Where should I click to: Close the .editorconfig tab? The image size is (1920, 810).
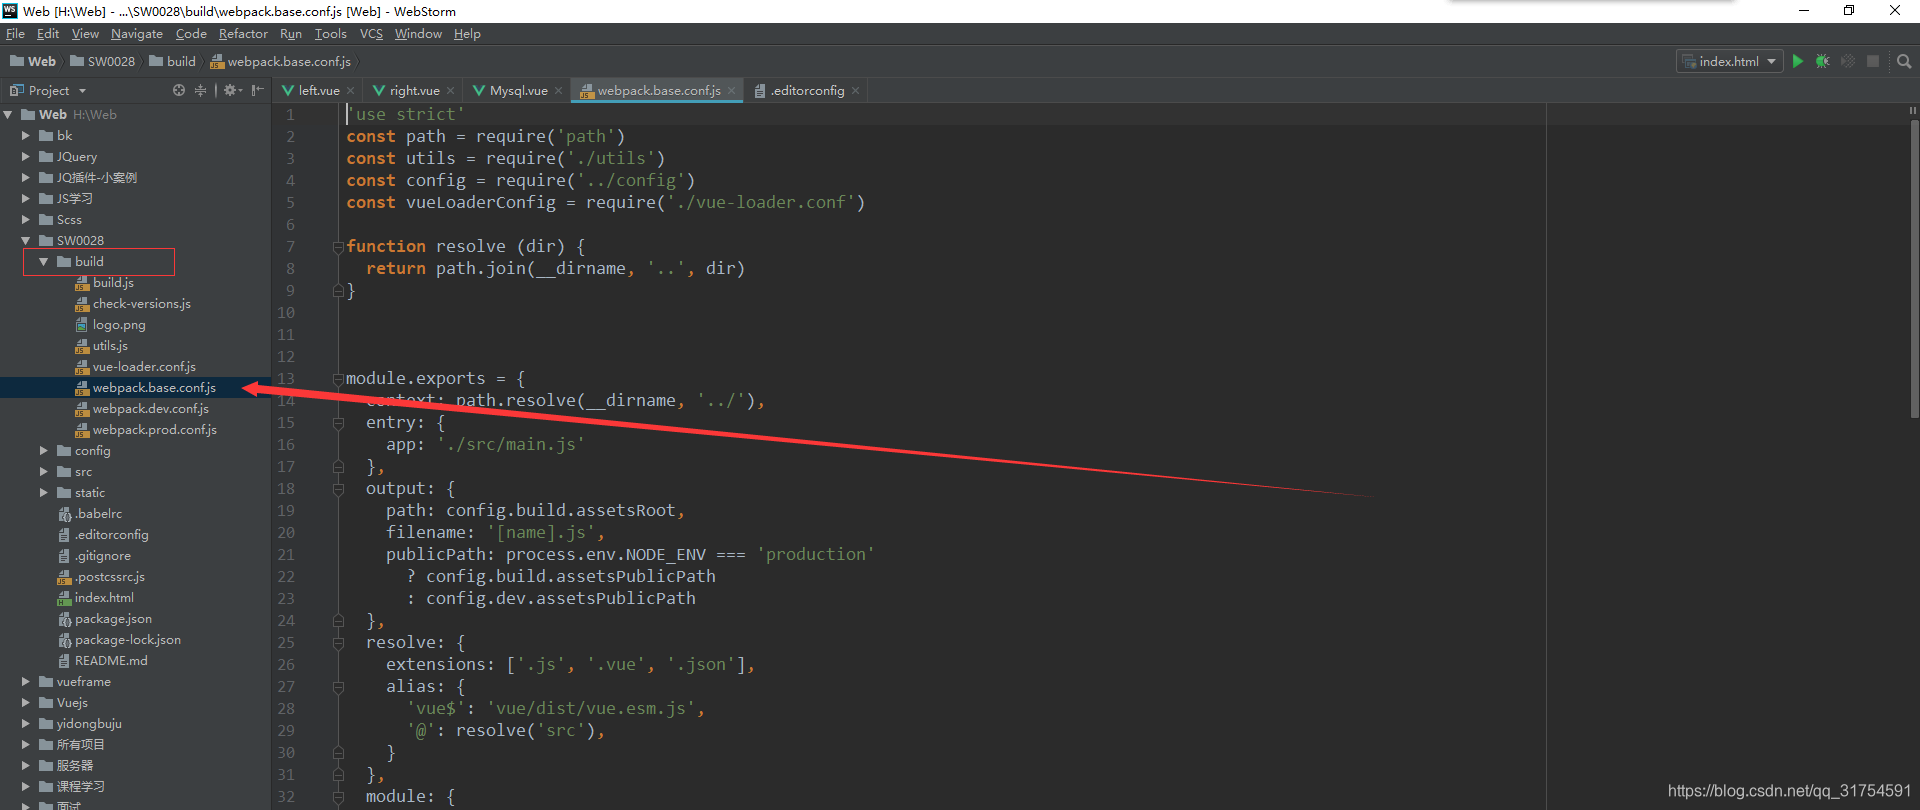click(x=855, y=91)
